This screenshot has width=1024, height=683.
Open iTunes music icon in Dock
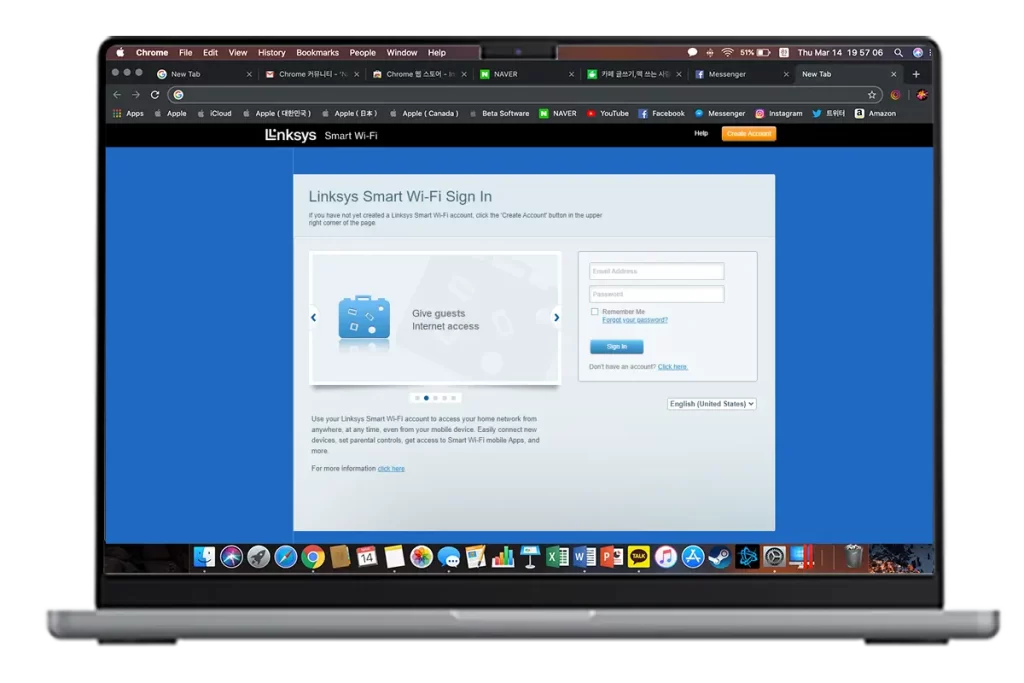[665, 557]
